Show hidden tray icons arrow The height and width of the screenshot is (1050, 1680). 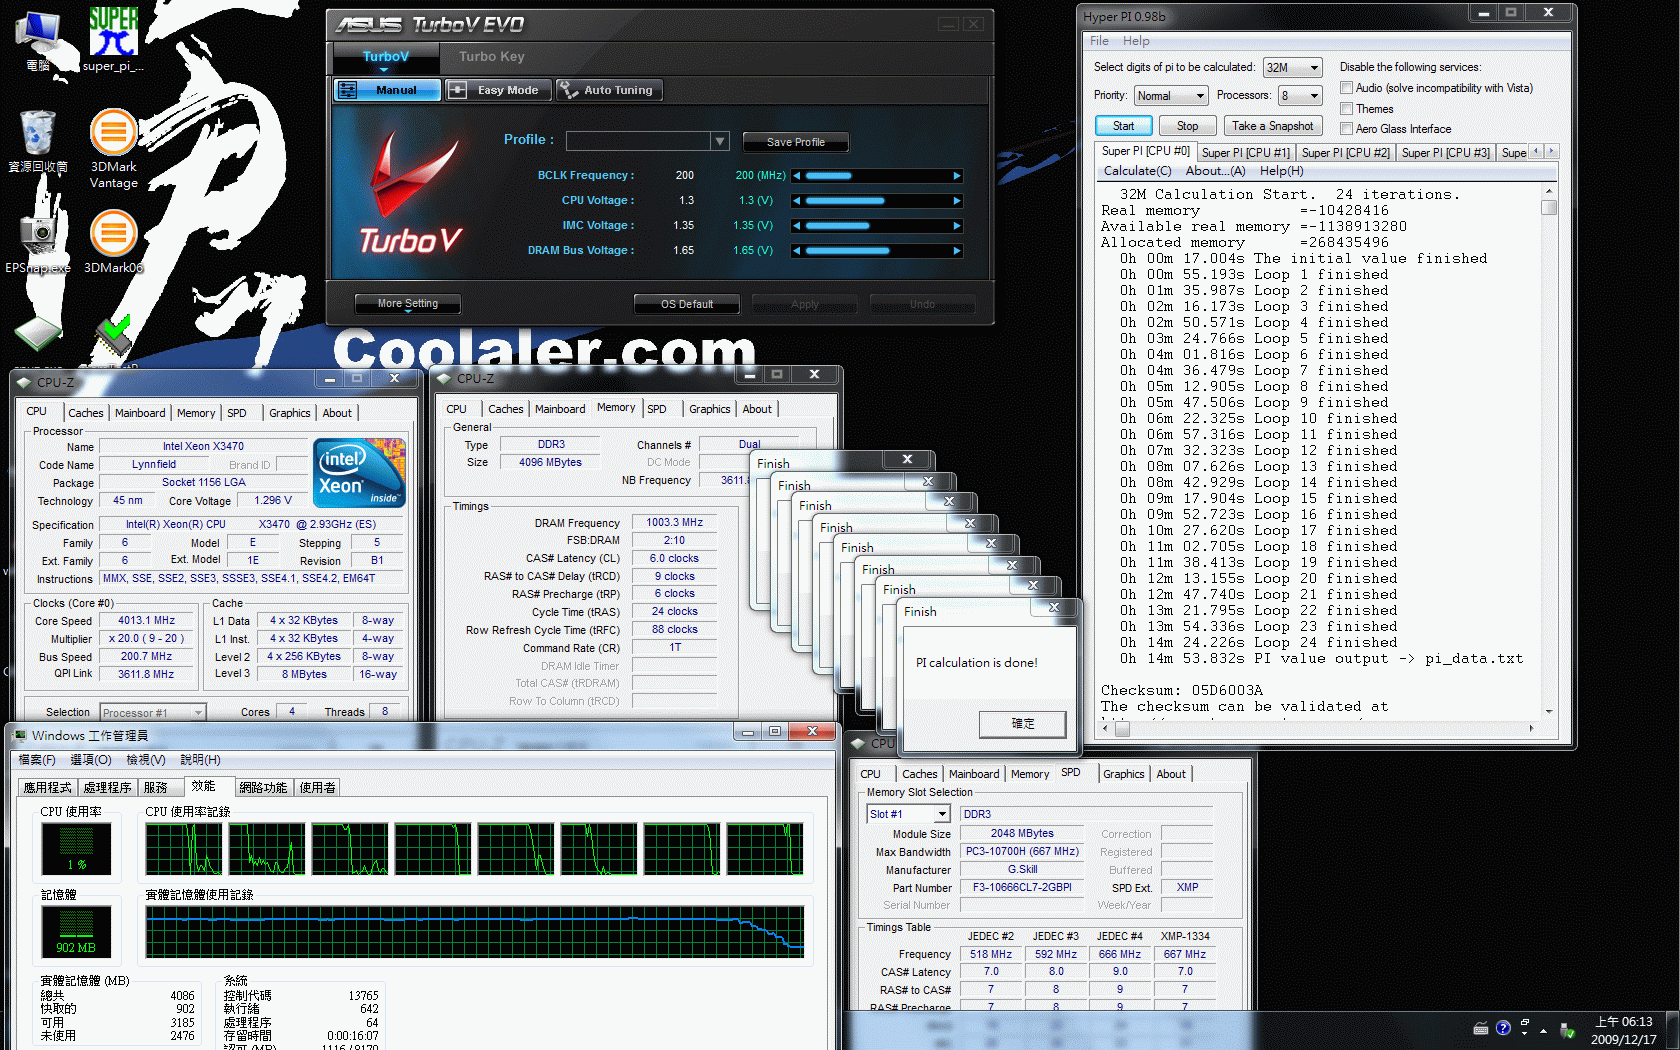click(x=1543, y=1030)
